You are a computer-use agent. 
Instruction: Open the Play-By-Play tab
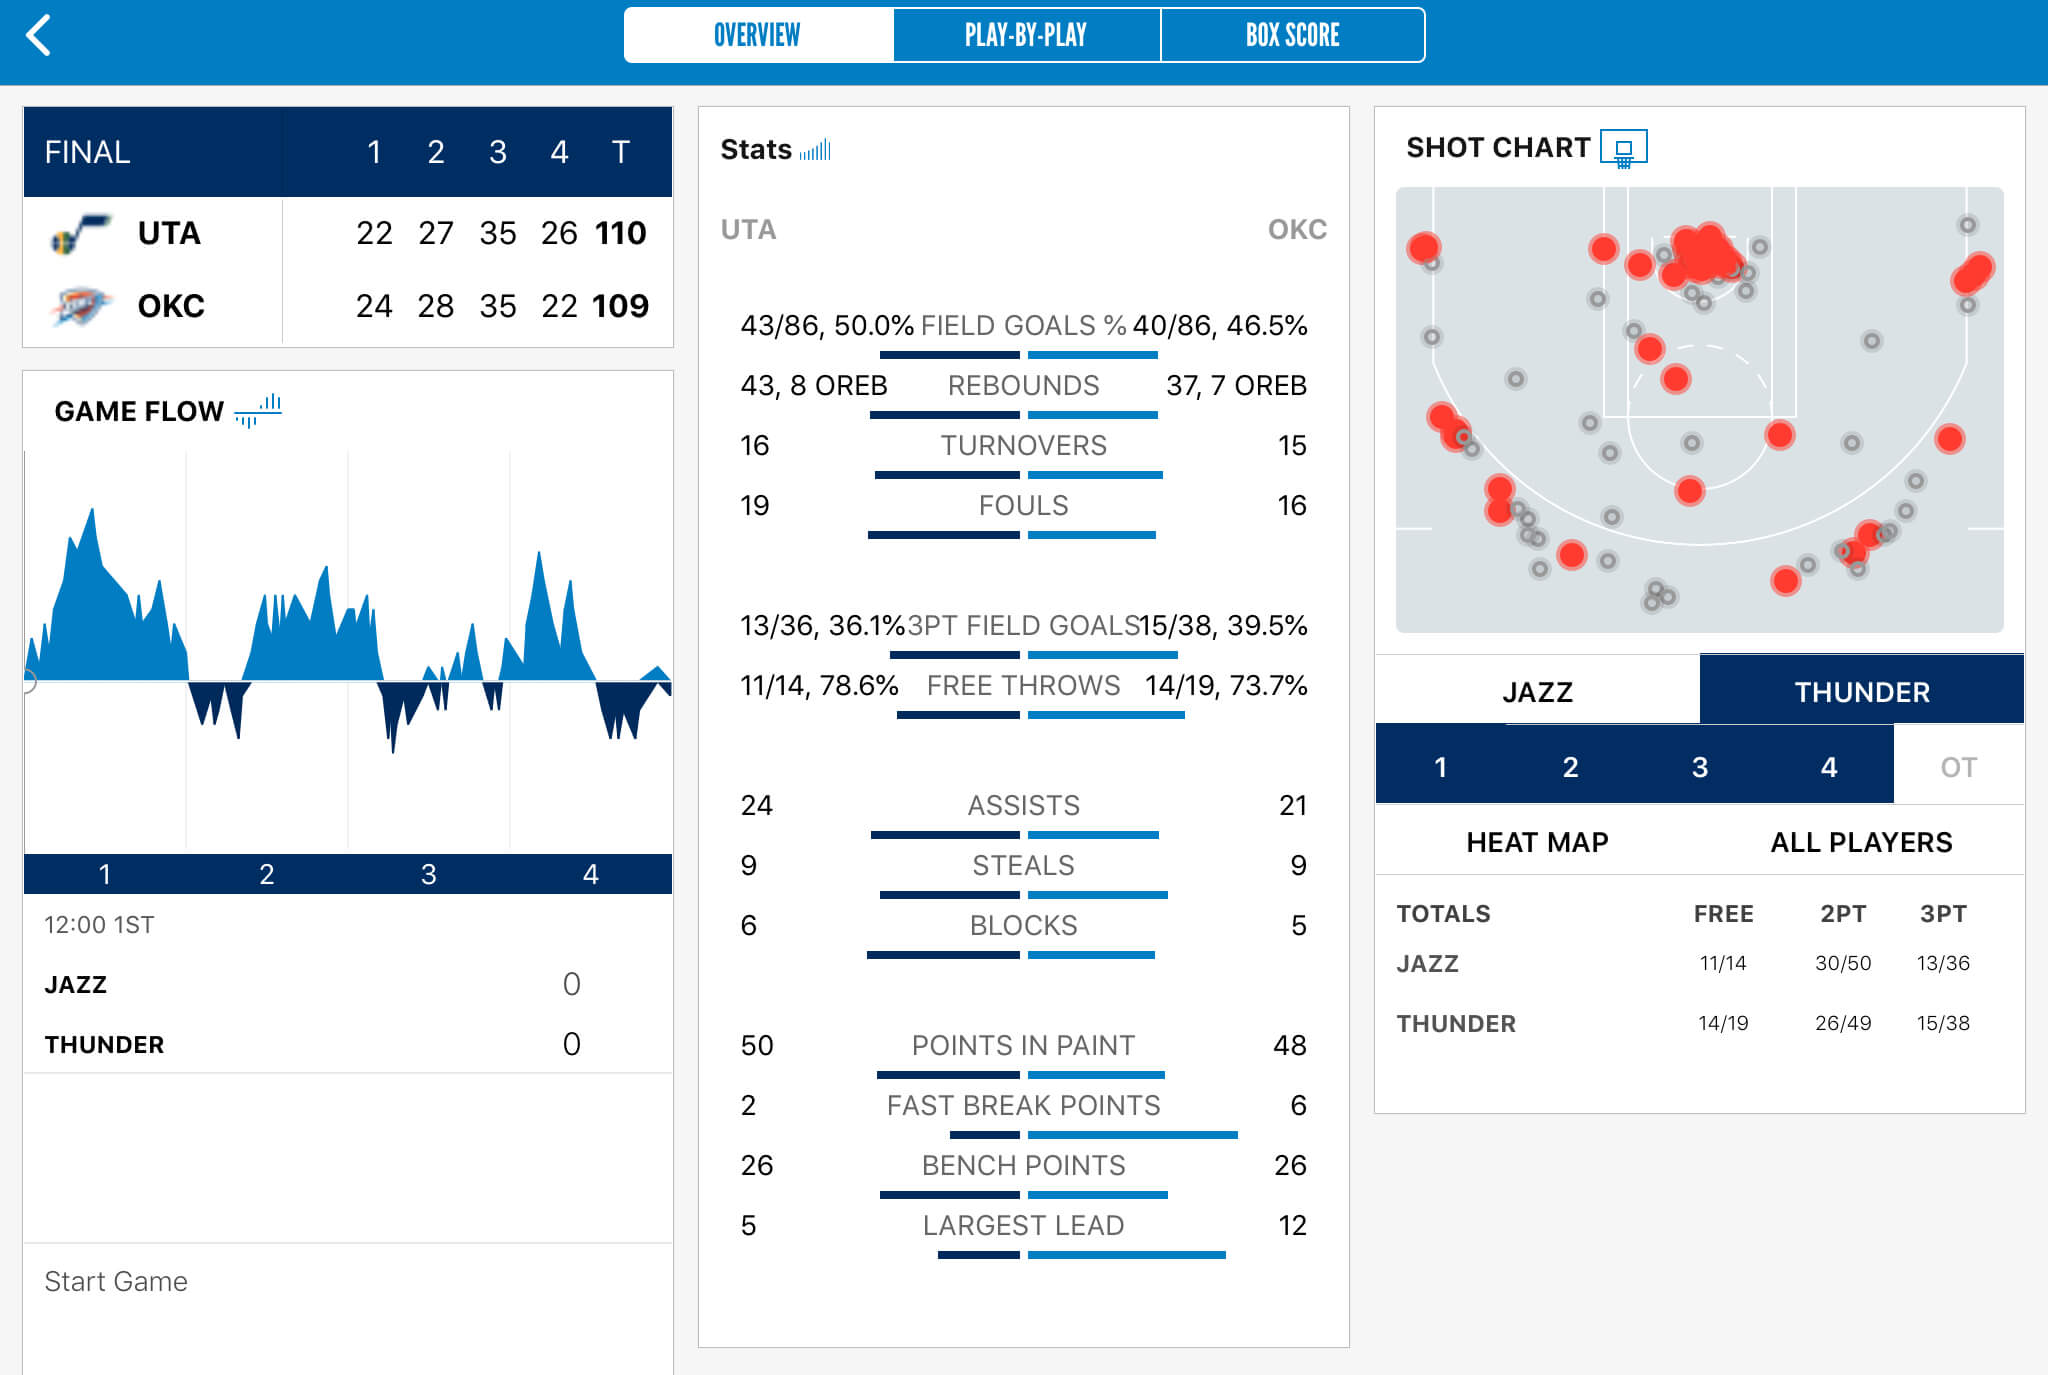(x=1026, y=35)
